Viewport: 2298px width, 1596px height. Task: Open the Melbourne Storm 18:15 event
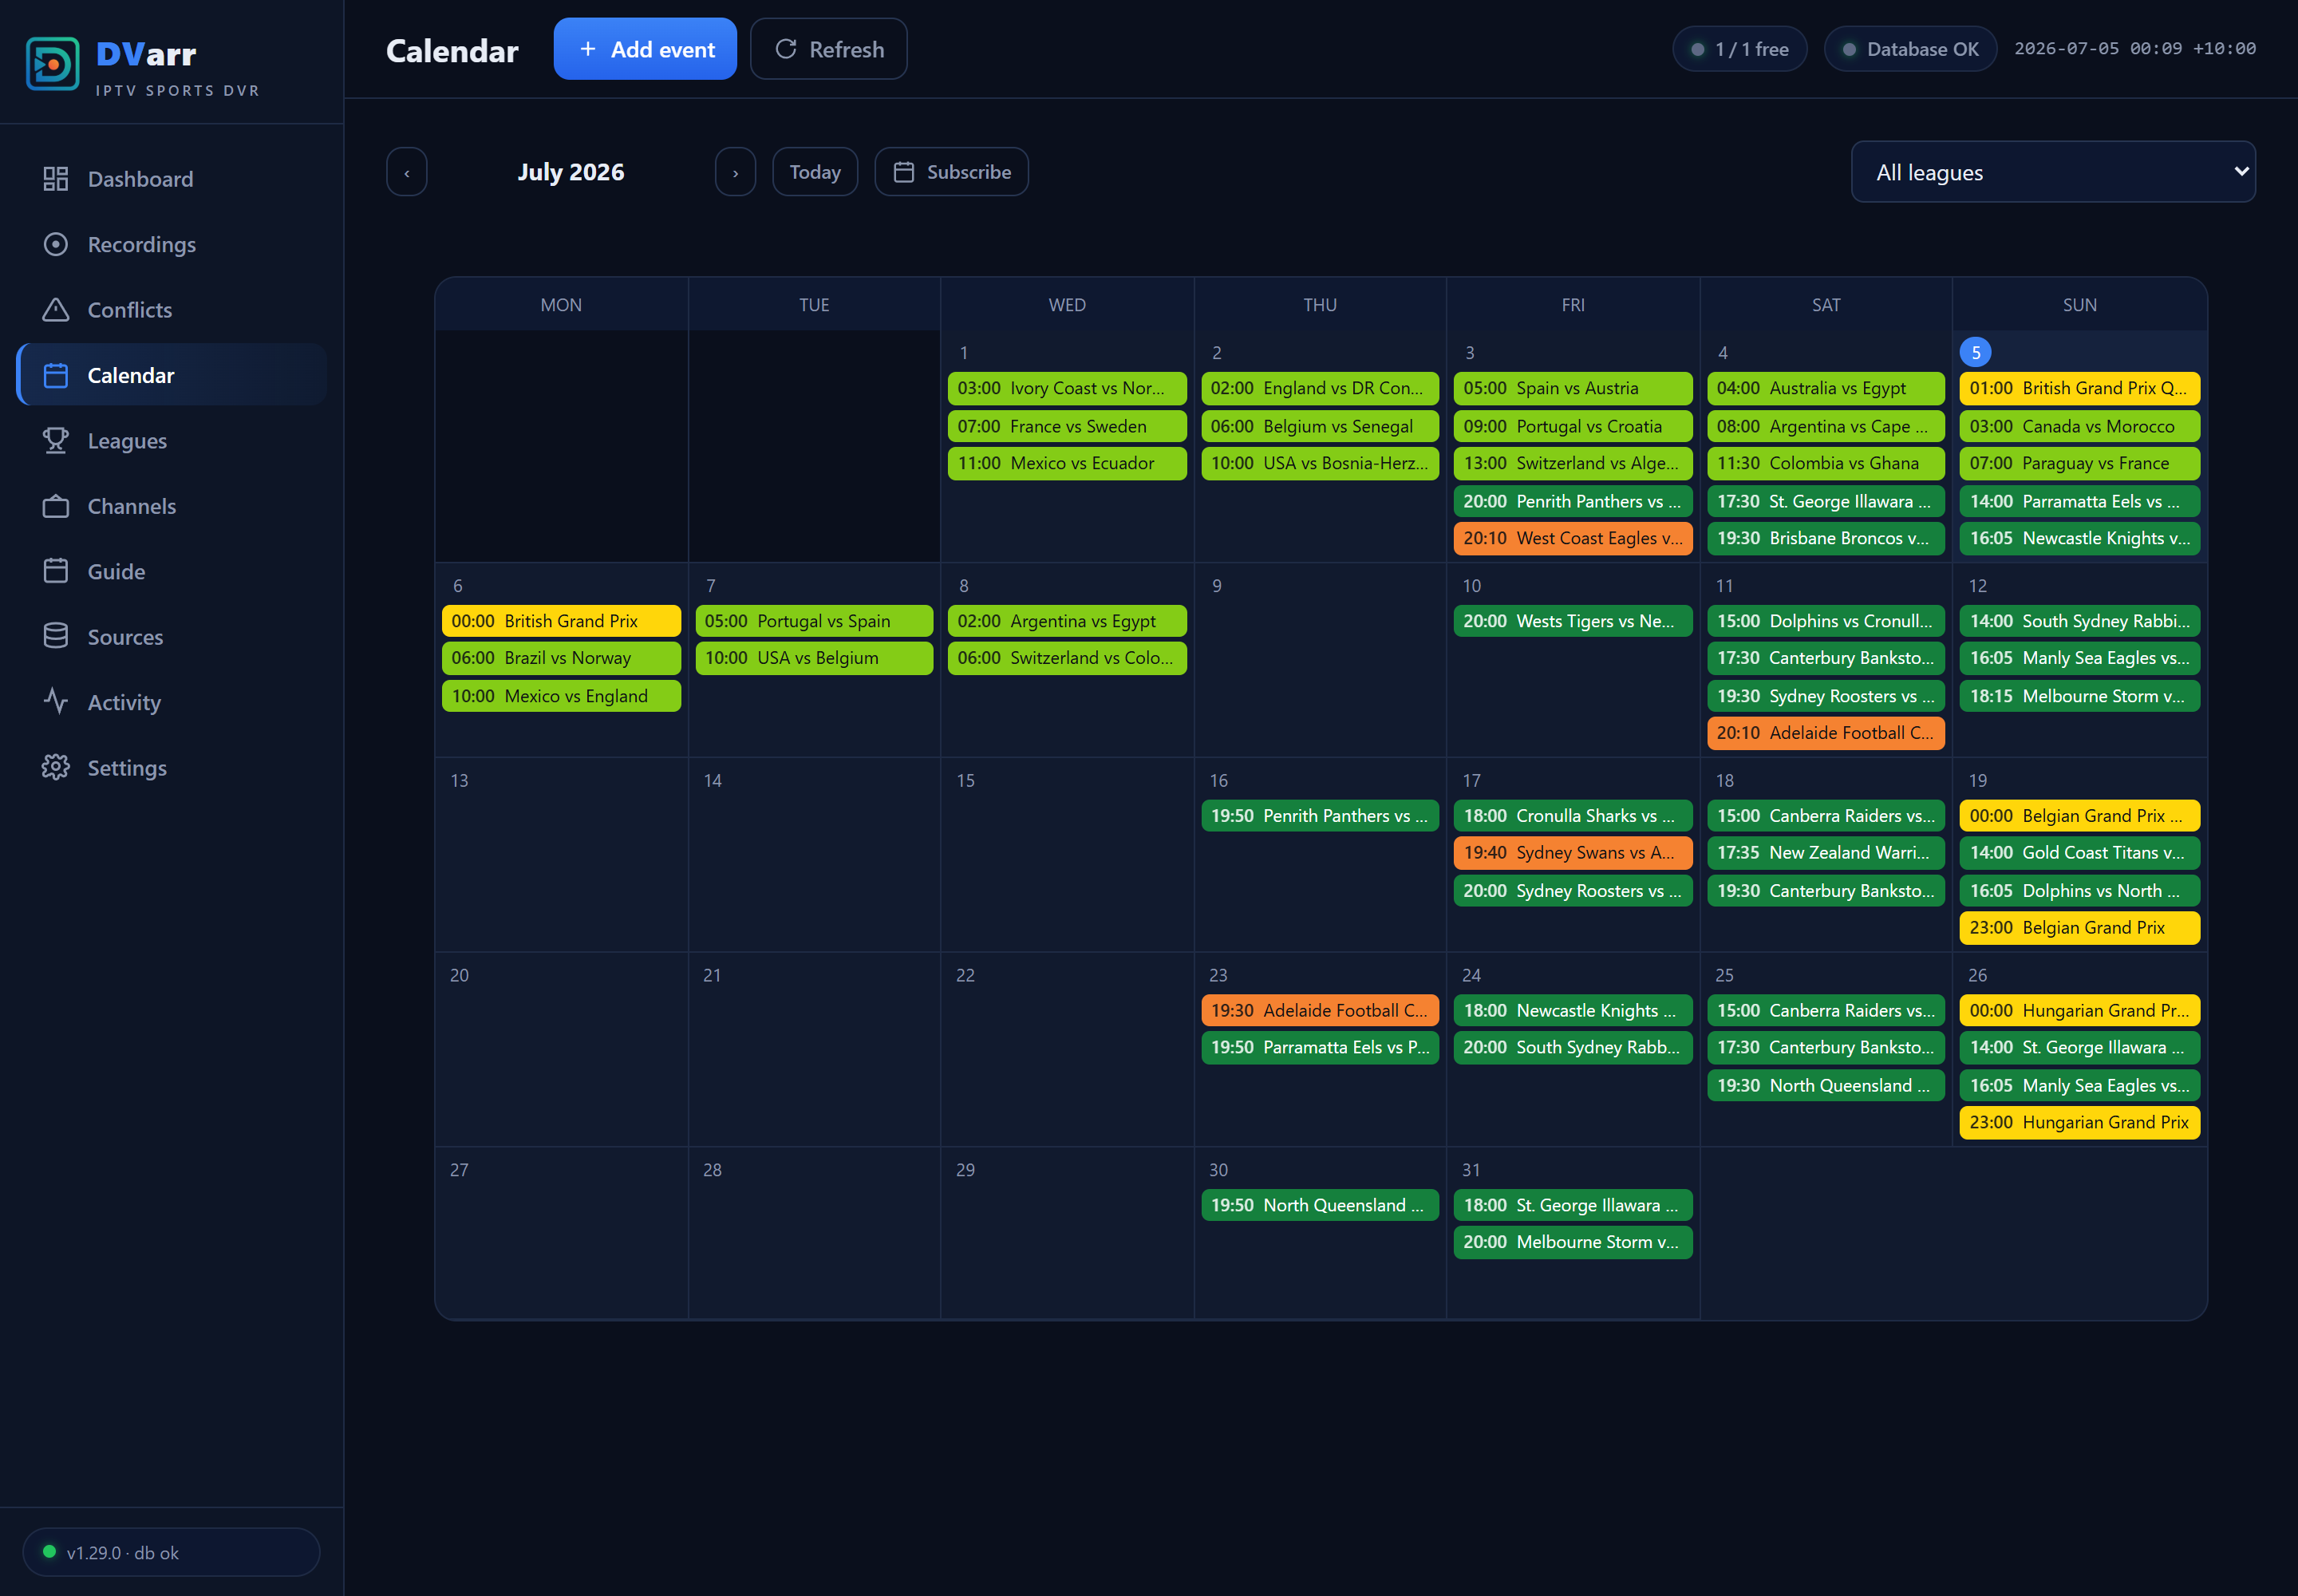tap(2079, 696)
